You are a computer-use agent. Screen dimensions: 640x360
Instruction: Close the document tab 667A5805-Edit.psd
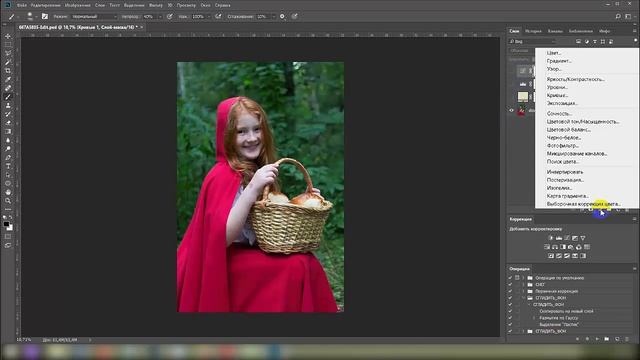142,27
